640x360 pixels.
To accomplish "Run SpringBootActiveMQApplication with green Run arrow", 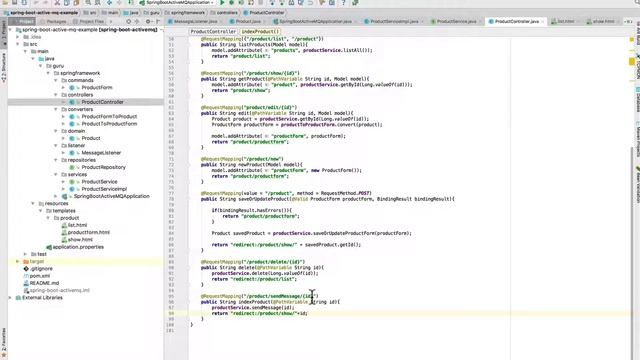I will coord(222,2).
